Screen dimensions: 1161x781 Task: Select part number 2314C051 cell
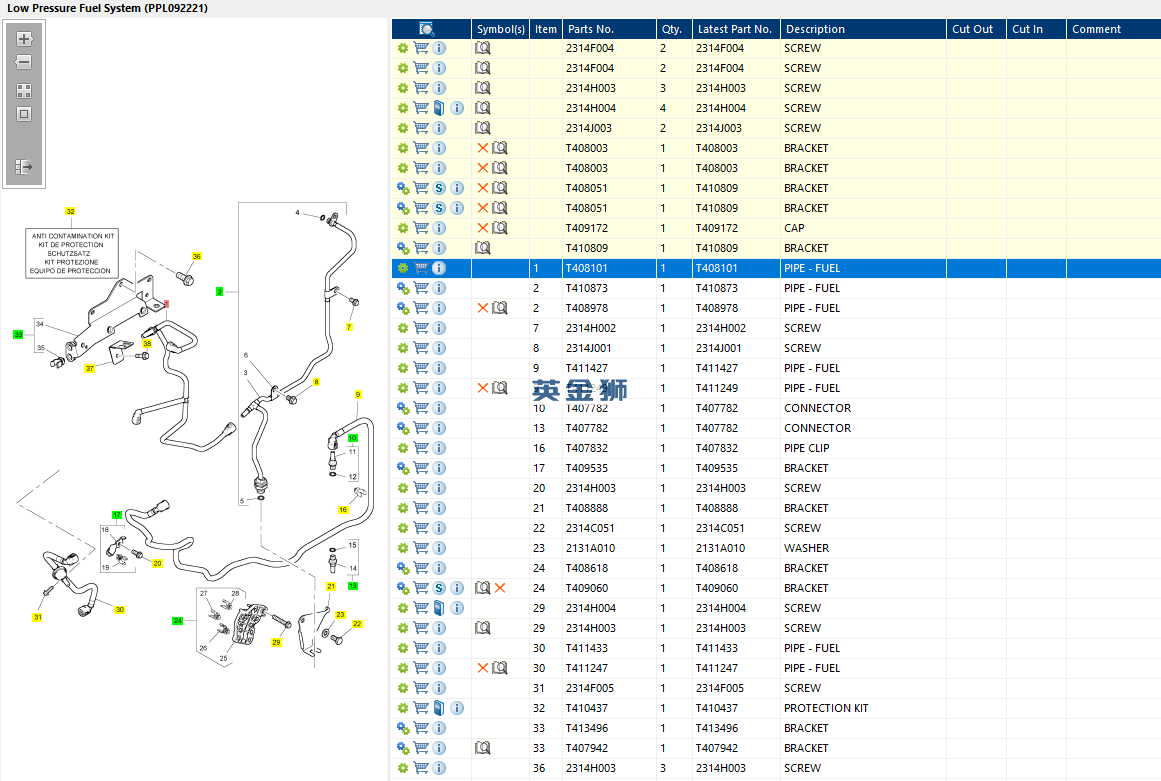pos(609,528)
